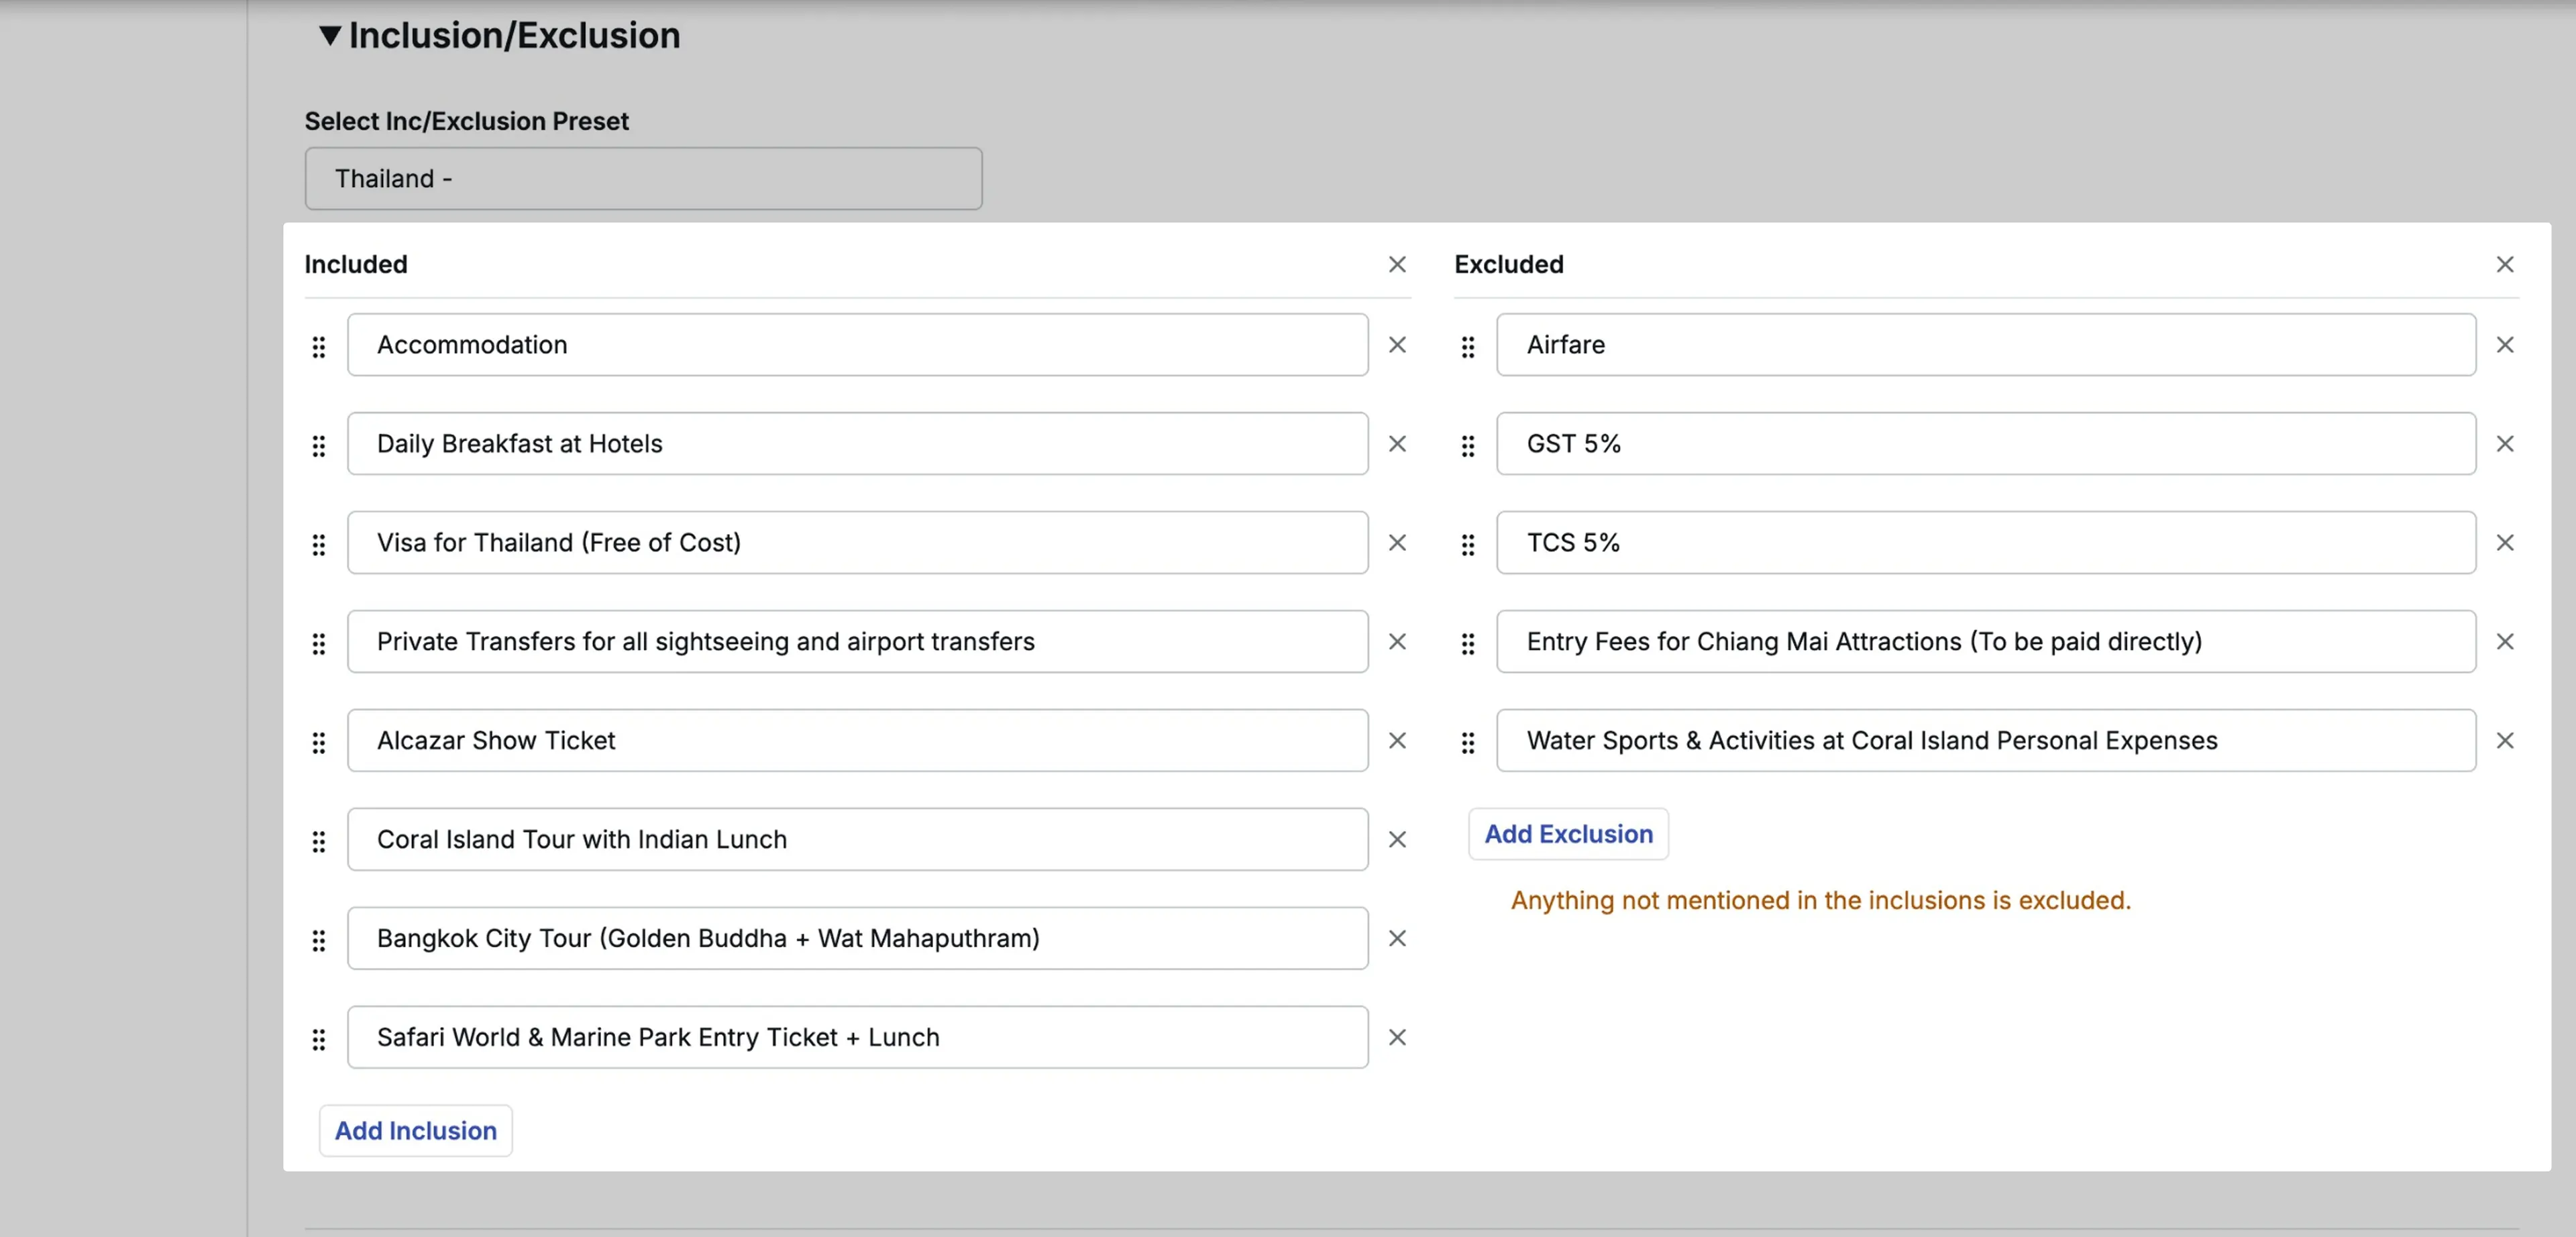Grab the drag handle beside Water Sports & Activities

pos(1467,742)
